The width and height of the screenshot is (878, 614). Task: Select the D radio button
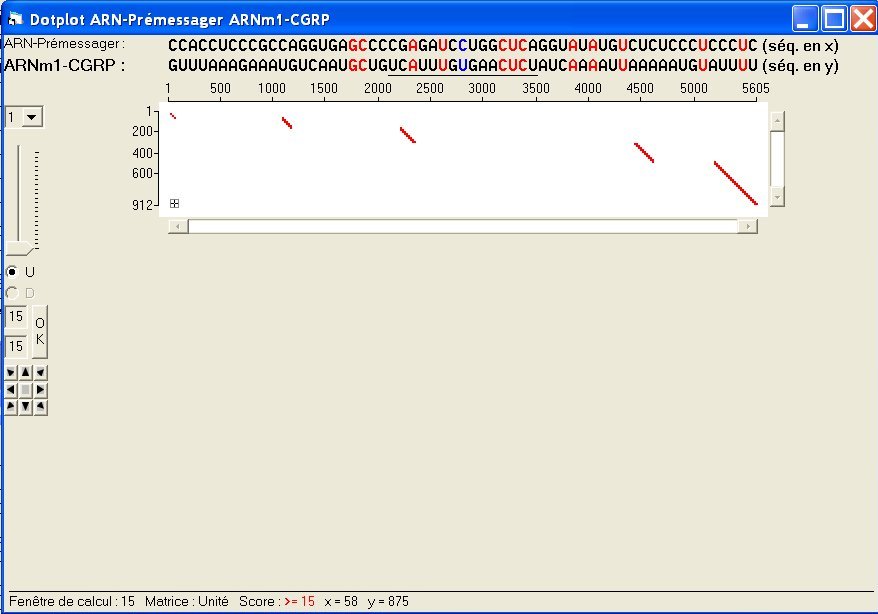click(x=10, y=292)
